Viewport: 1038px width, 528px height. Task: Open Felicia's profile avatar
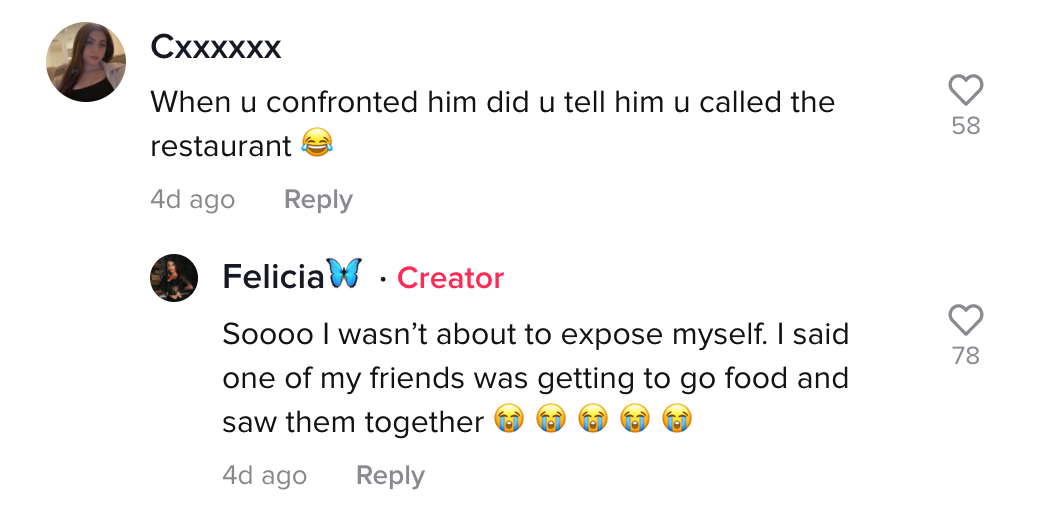click(174, 278)
